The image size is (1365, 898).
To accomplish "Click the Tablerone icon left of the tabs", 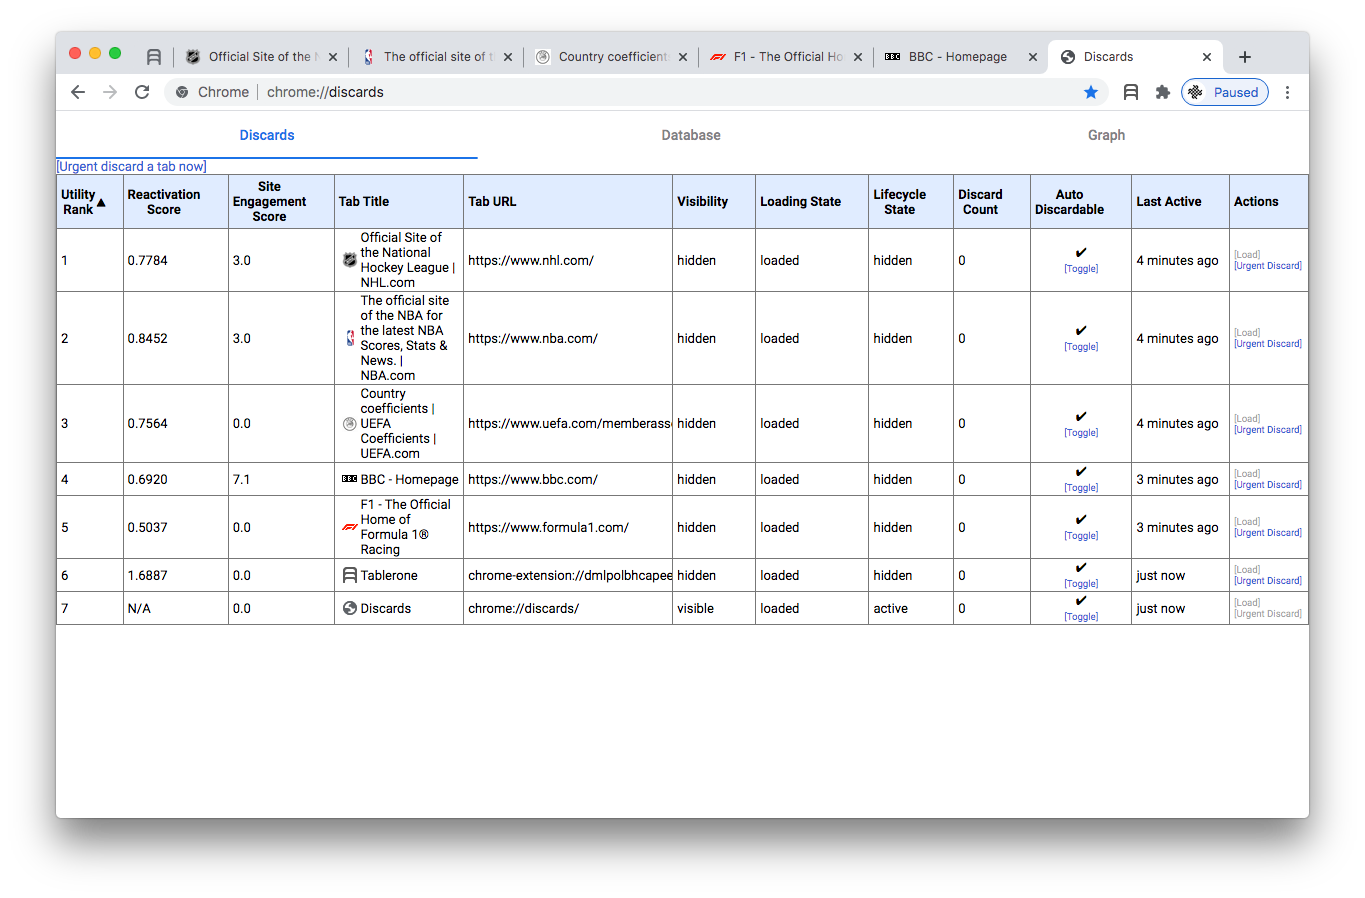I will pos(153,57).
